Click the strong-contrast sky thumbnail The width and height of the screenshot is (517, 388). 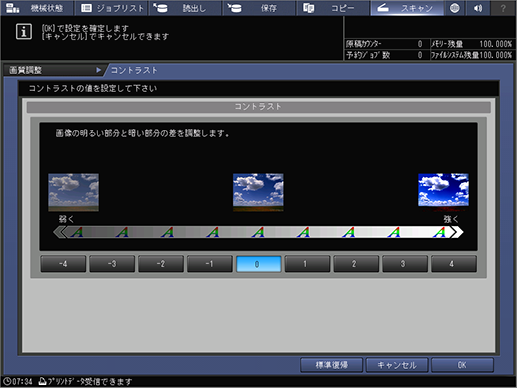(443, 192)
